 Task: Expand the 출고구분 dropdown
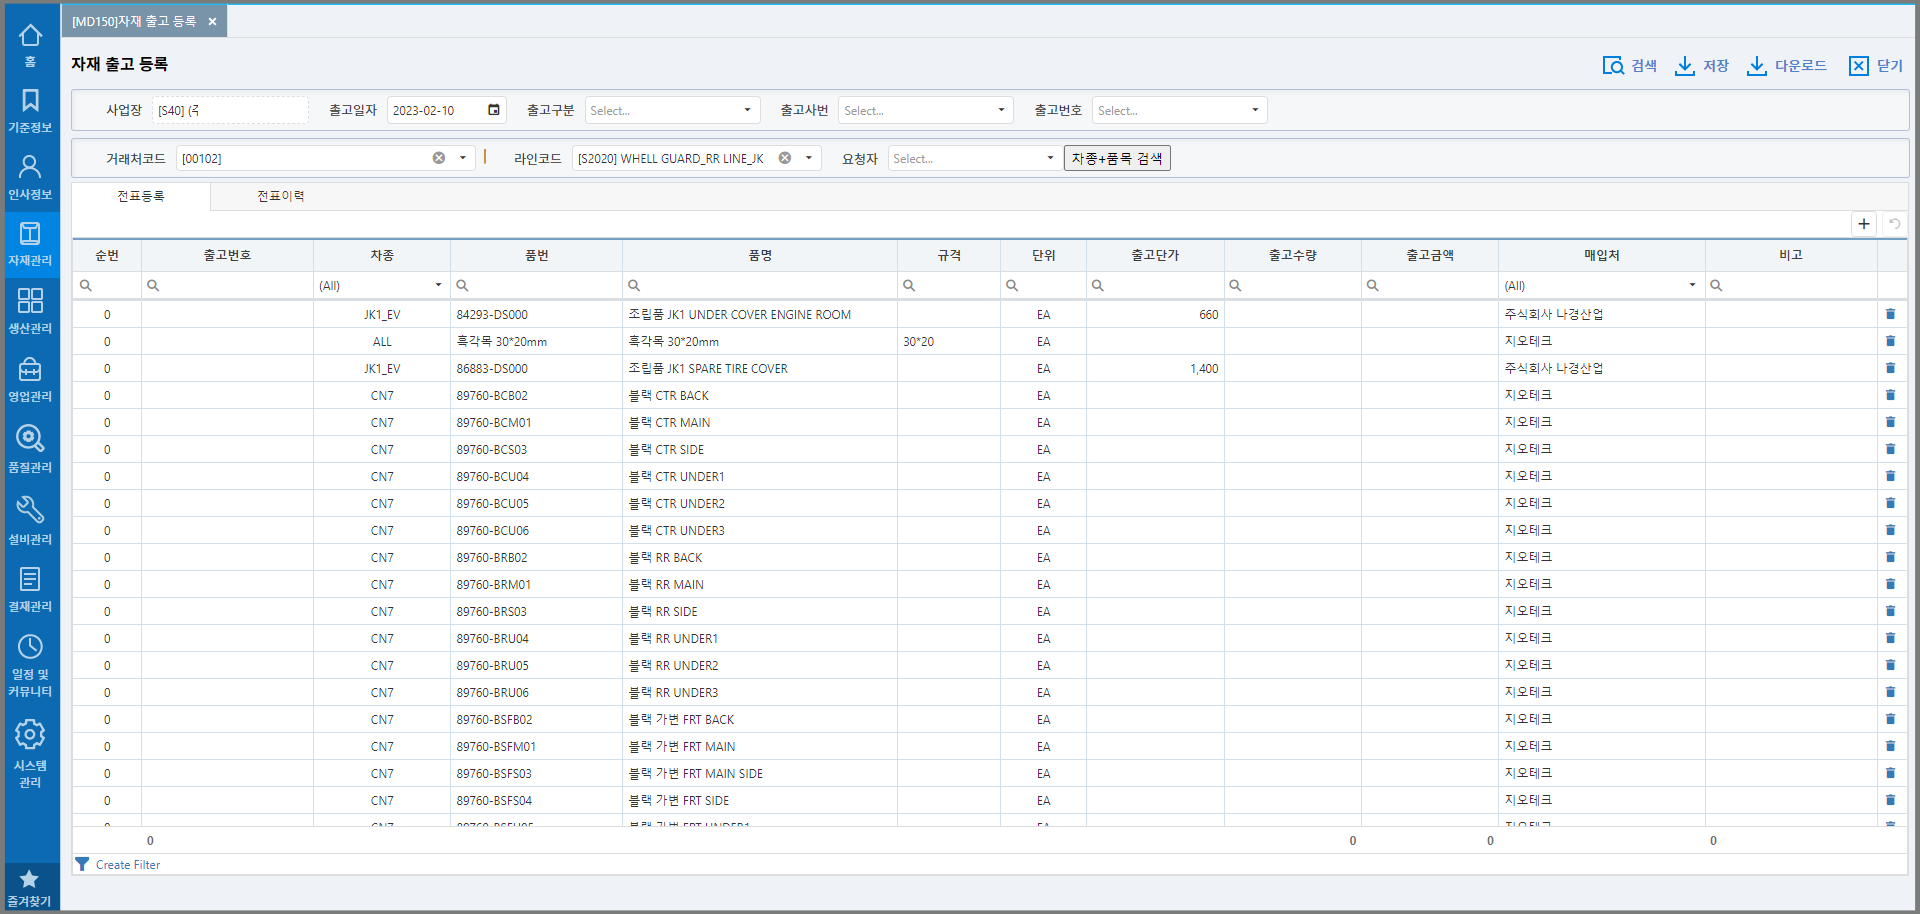[x=746, y=110]
